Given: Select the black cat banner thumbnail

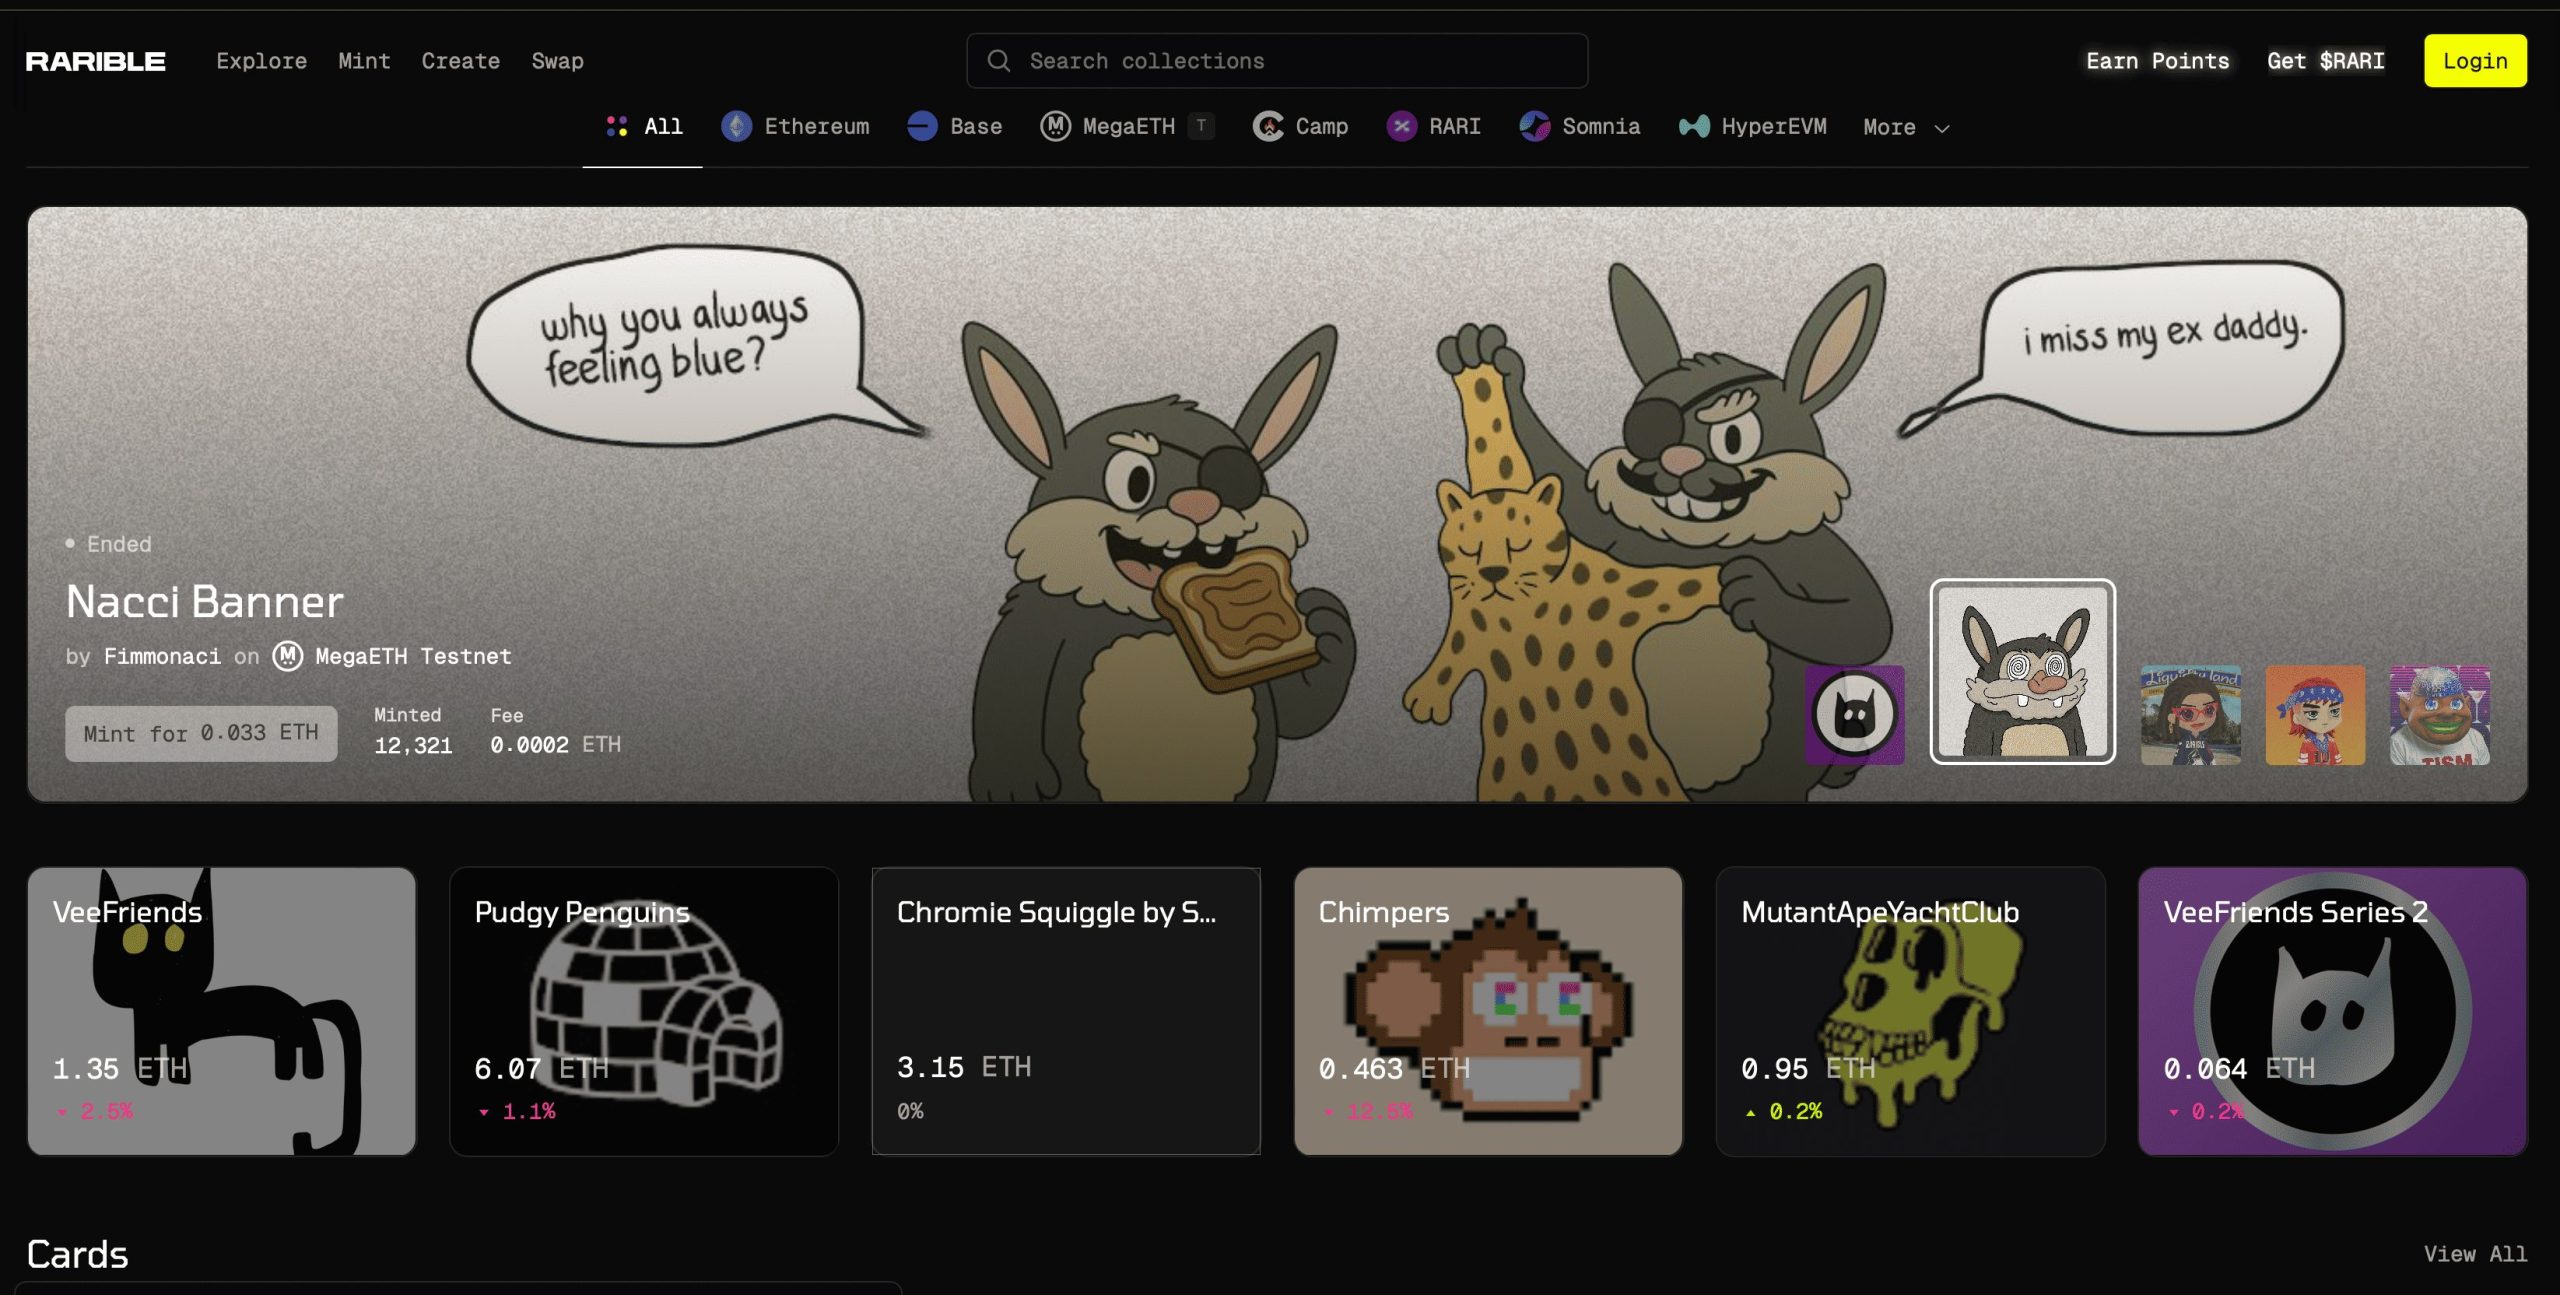Looking at the screenshot, I should click(x=1854, y=715).
